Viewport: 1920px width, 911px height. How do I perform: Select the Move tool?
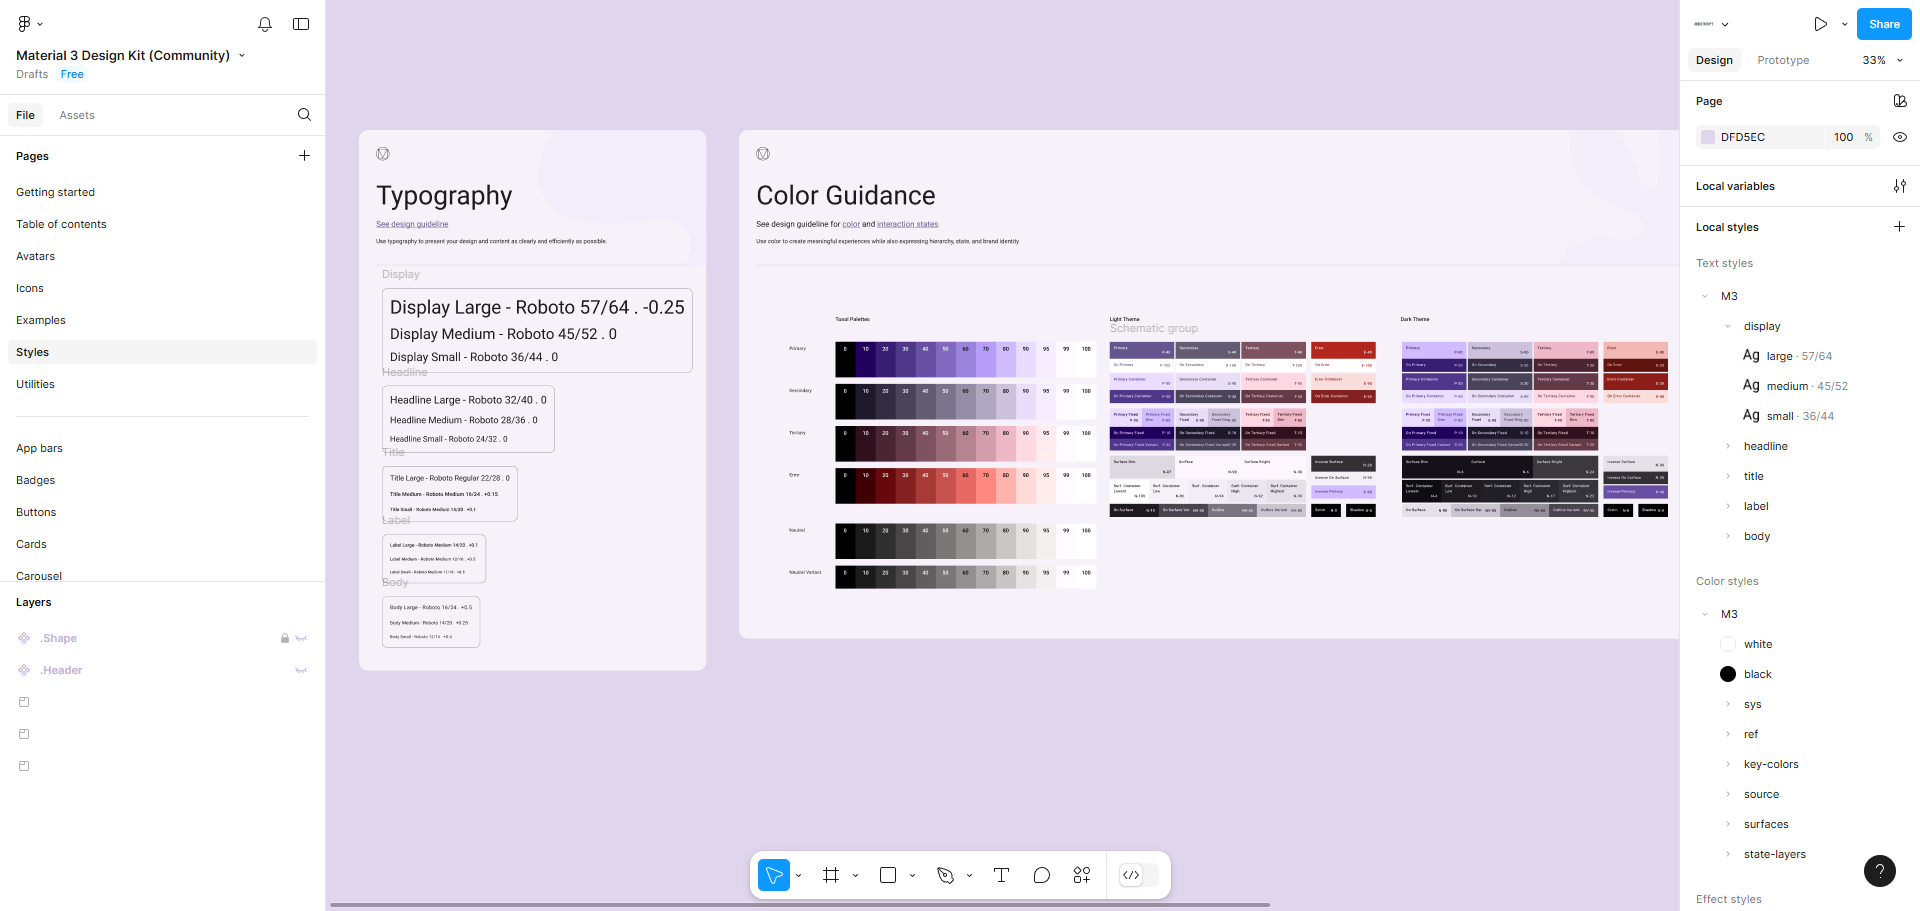(x=774, y=875)
